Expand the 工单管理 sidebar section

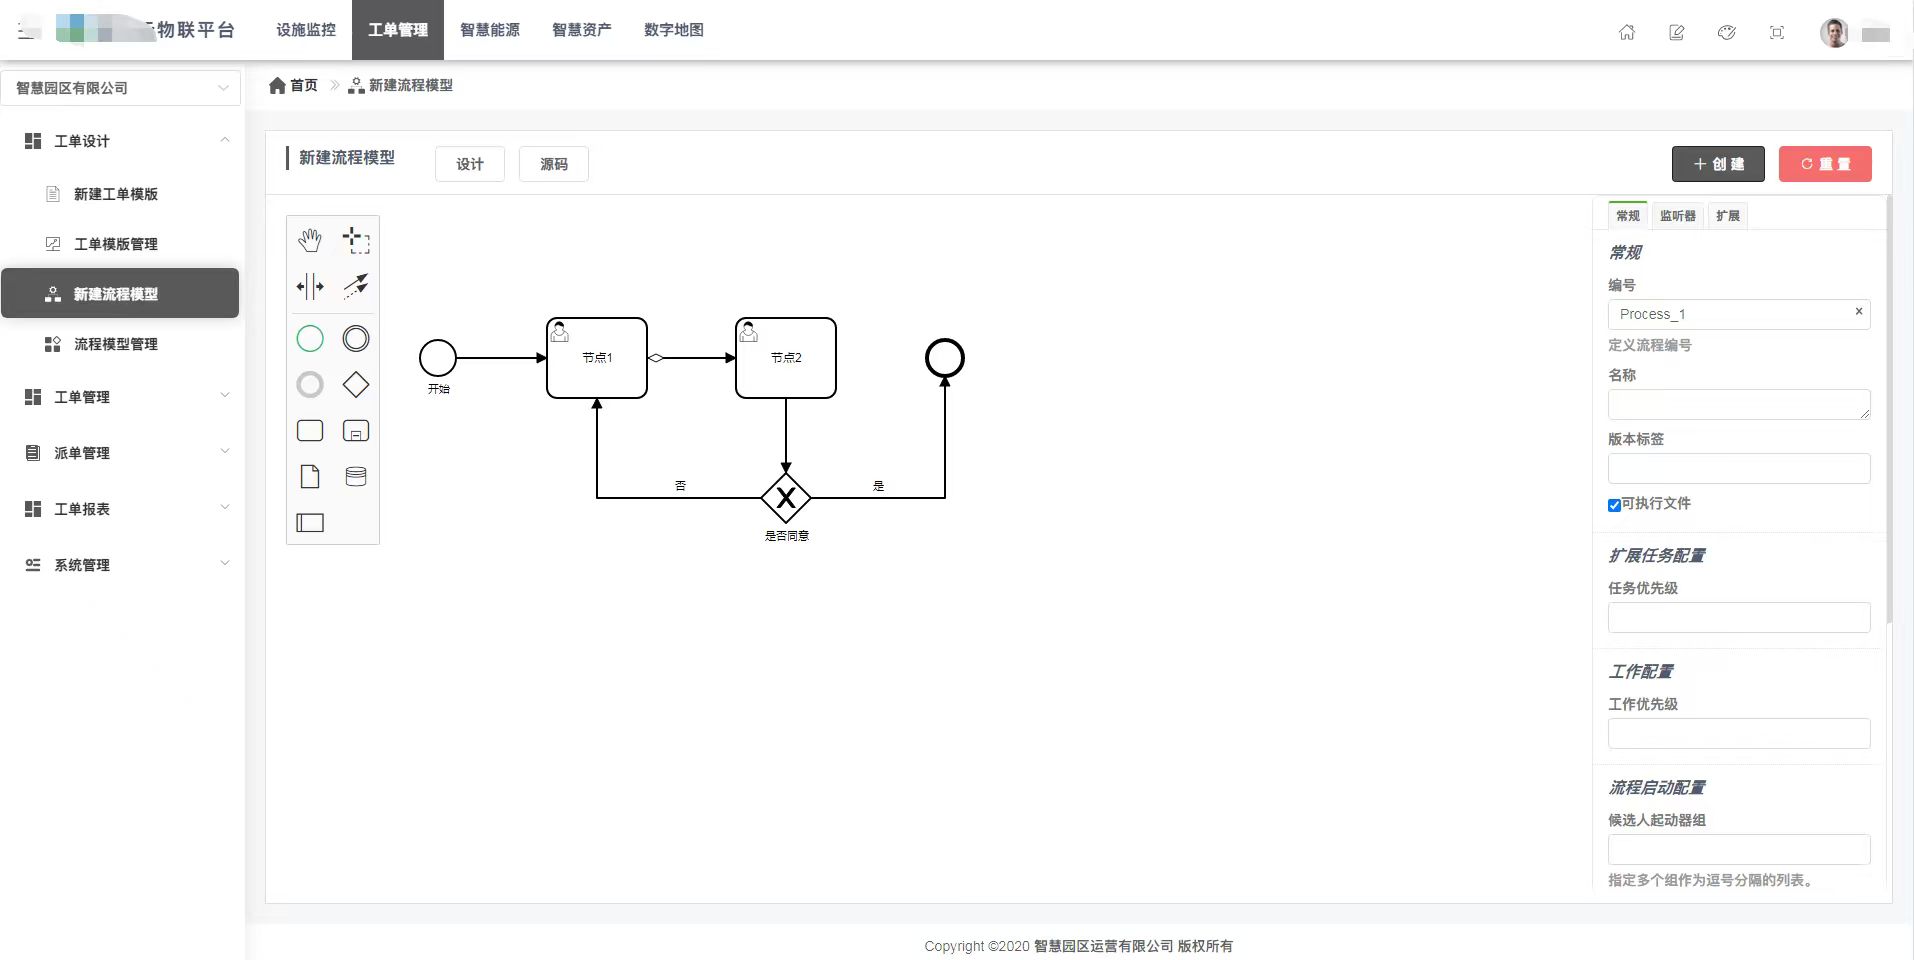[121, 397]
